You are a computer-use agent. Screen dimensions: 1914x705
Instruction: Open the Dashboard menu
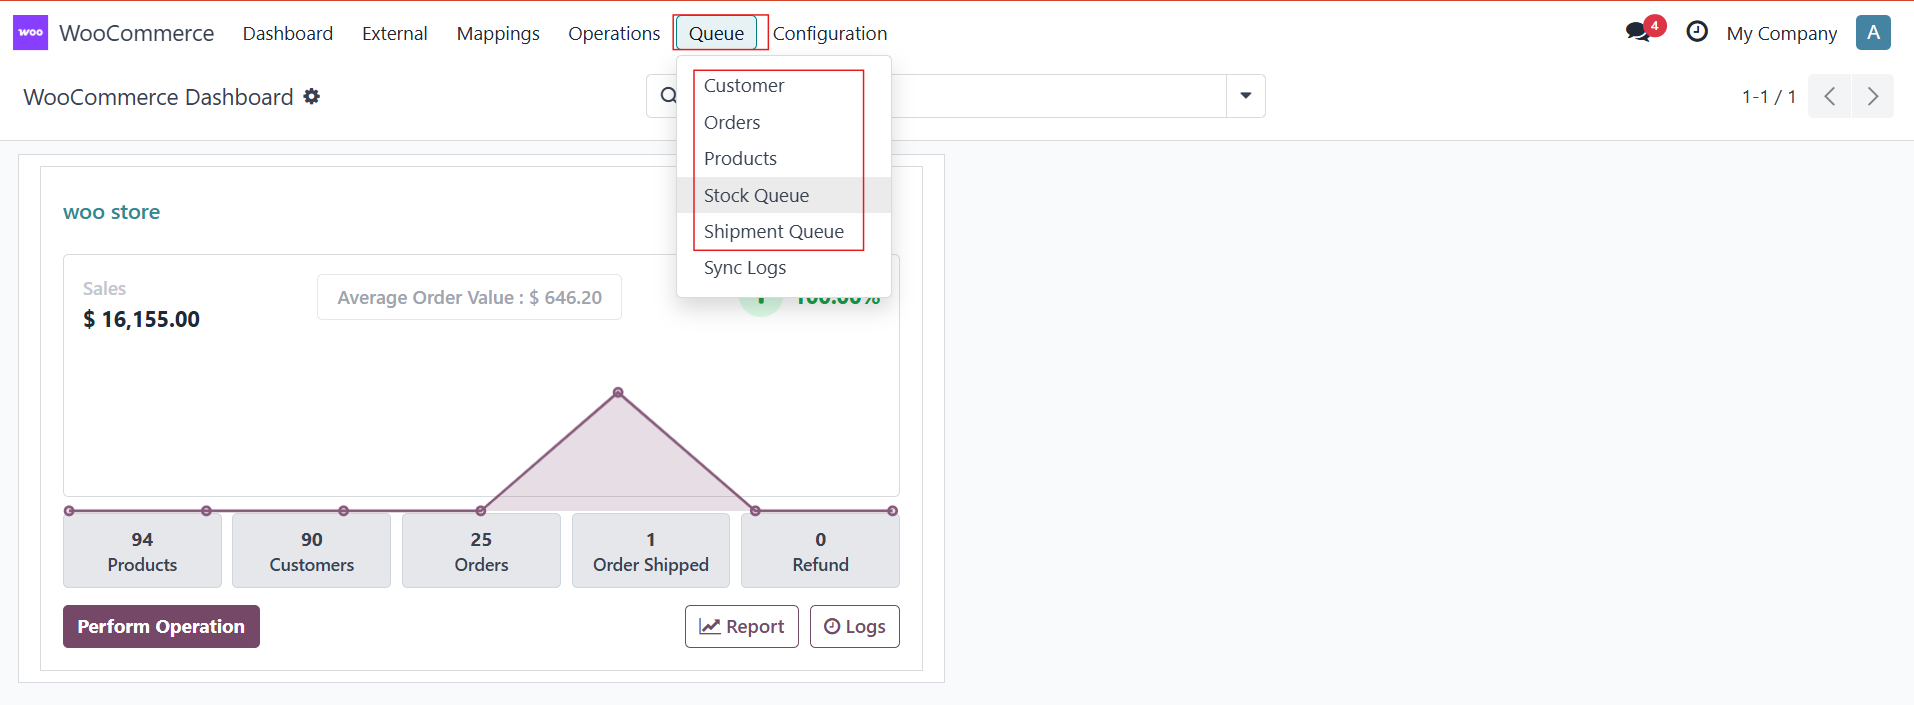point(288,33)
